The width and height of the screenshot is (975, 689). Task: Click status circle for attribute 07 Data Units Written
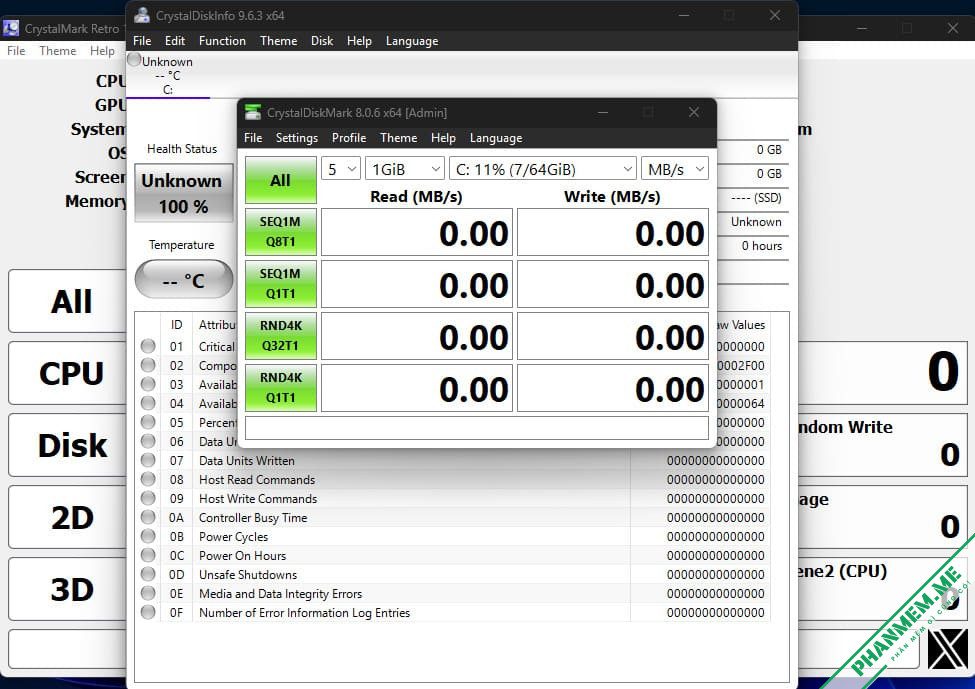click(148, 460)
